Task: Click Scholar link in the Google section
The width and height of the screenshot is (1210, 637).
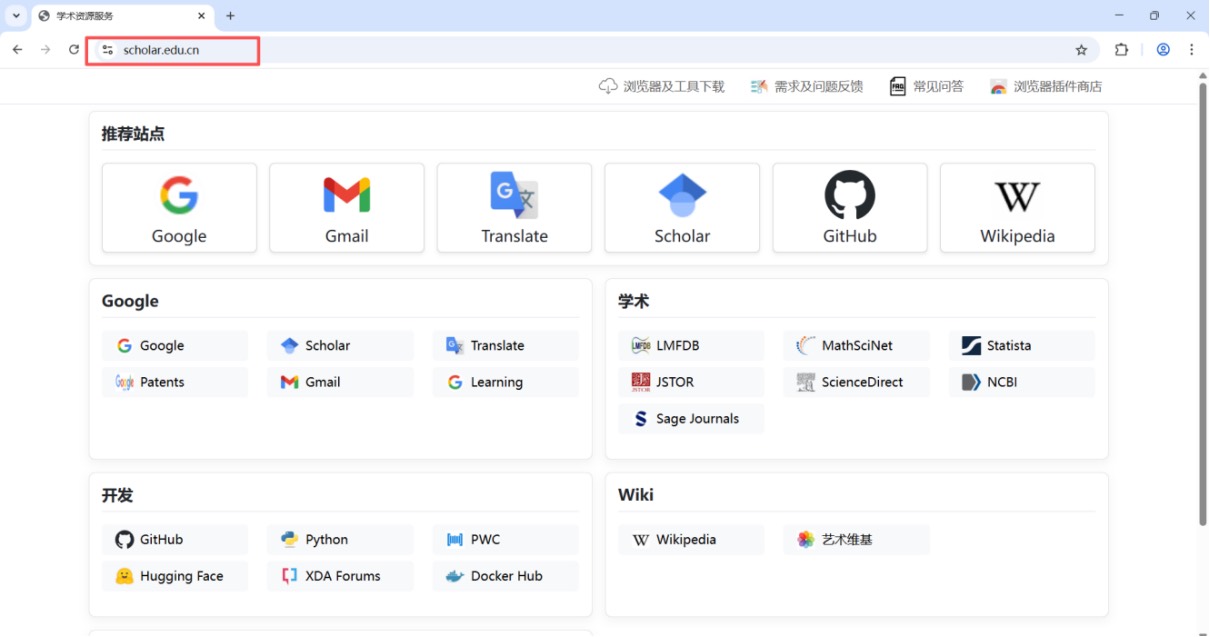Action: 340,346
